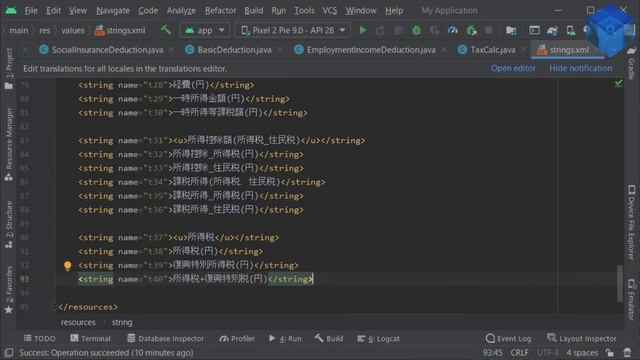Collapse the resources tag fold marker
Viewport: 640px width, 360px height.
[x=53, y=307]
